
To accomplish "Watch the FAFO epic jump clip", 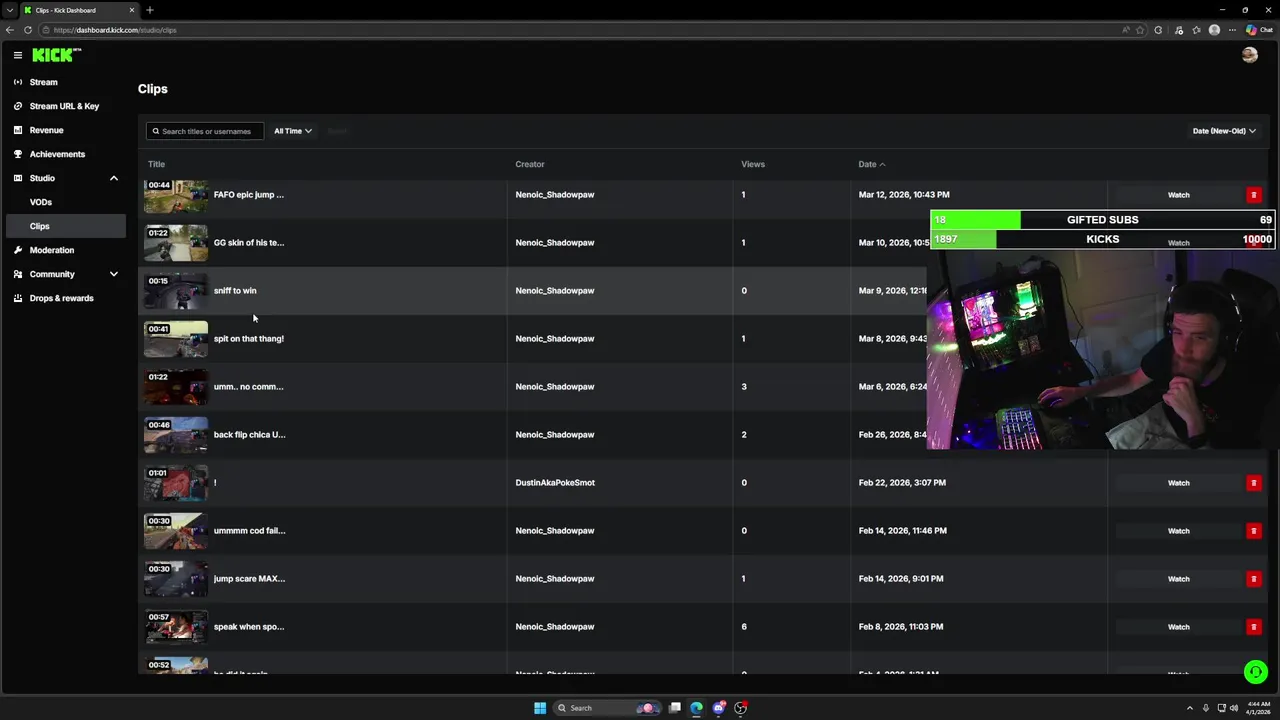I will (x=1178, y=195).
